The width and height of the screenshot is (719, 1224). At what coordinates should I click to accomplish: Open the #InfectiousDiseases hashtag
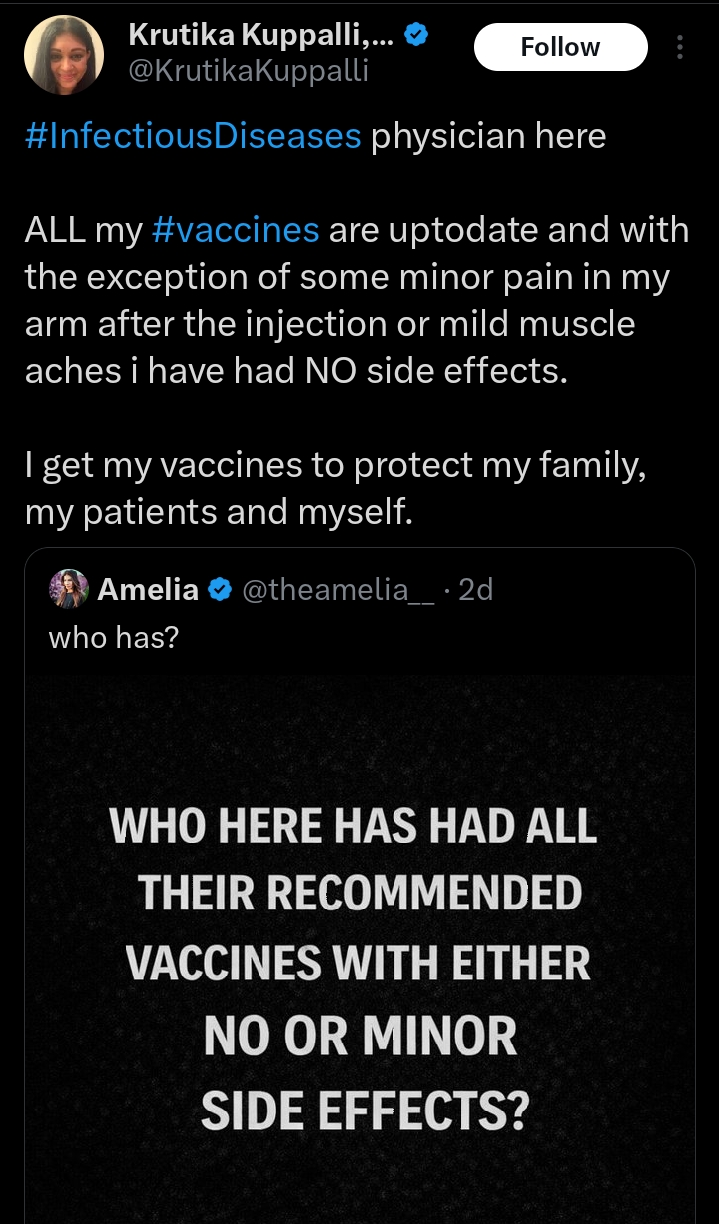pos(192,135)
